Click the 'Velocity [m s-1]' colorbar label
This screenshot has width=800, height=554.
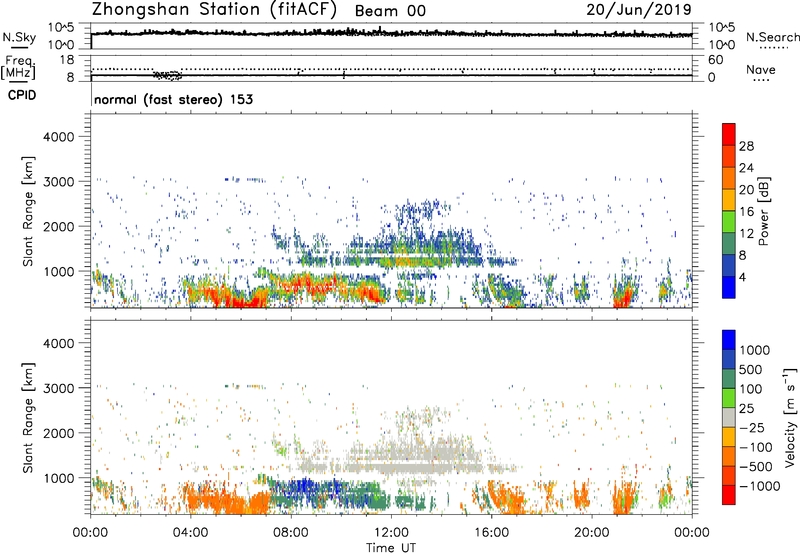tap(790, 417)
